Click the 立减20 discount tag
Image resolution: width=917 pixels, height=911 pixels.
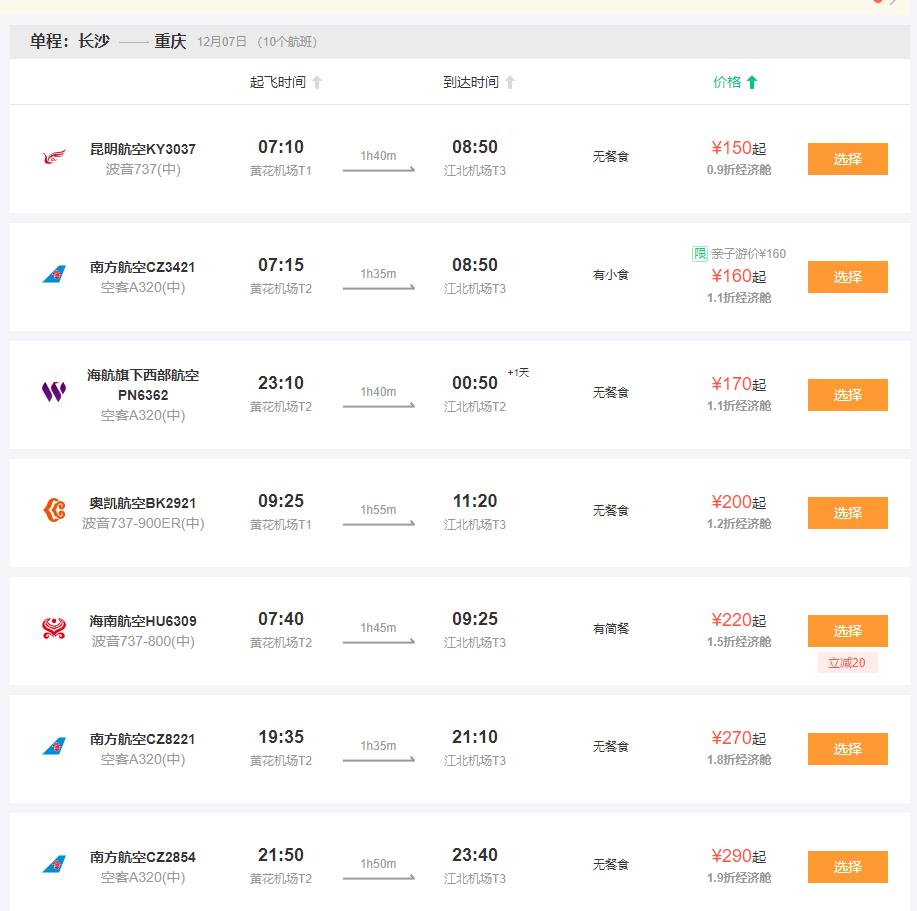(847, 662)
